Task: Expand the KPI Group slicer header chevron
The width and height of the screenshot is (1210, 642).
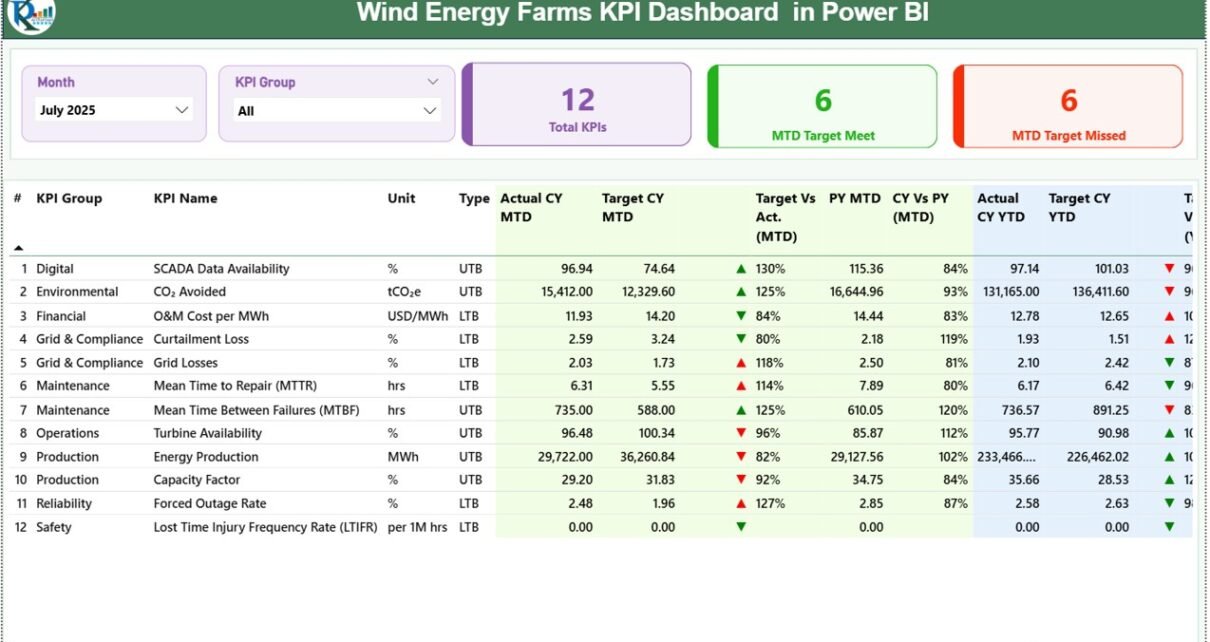Action: 433,82
